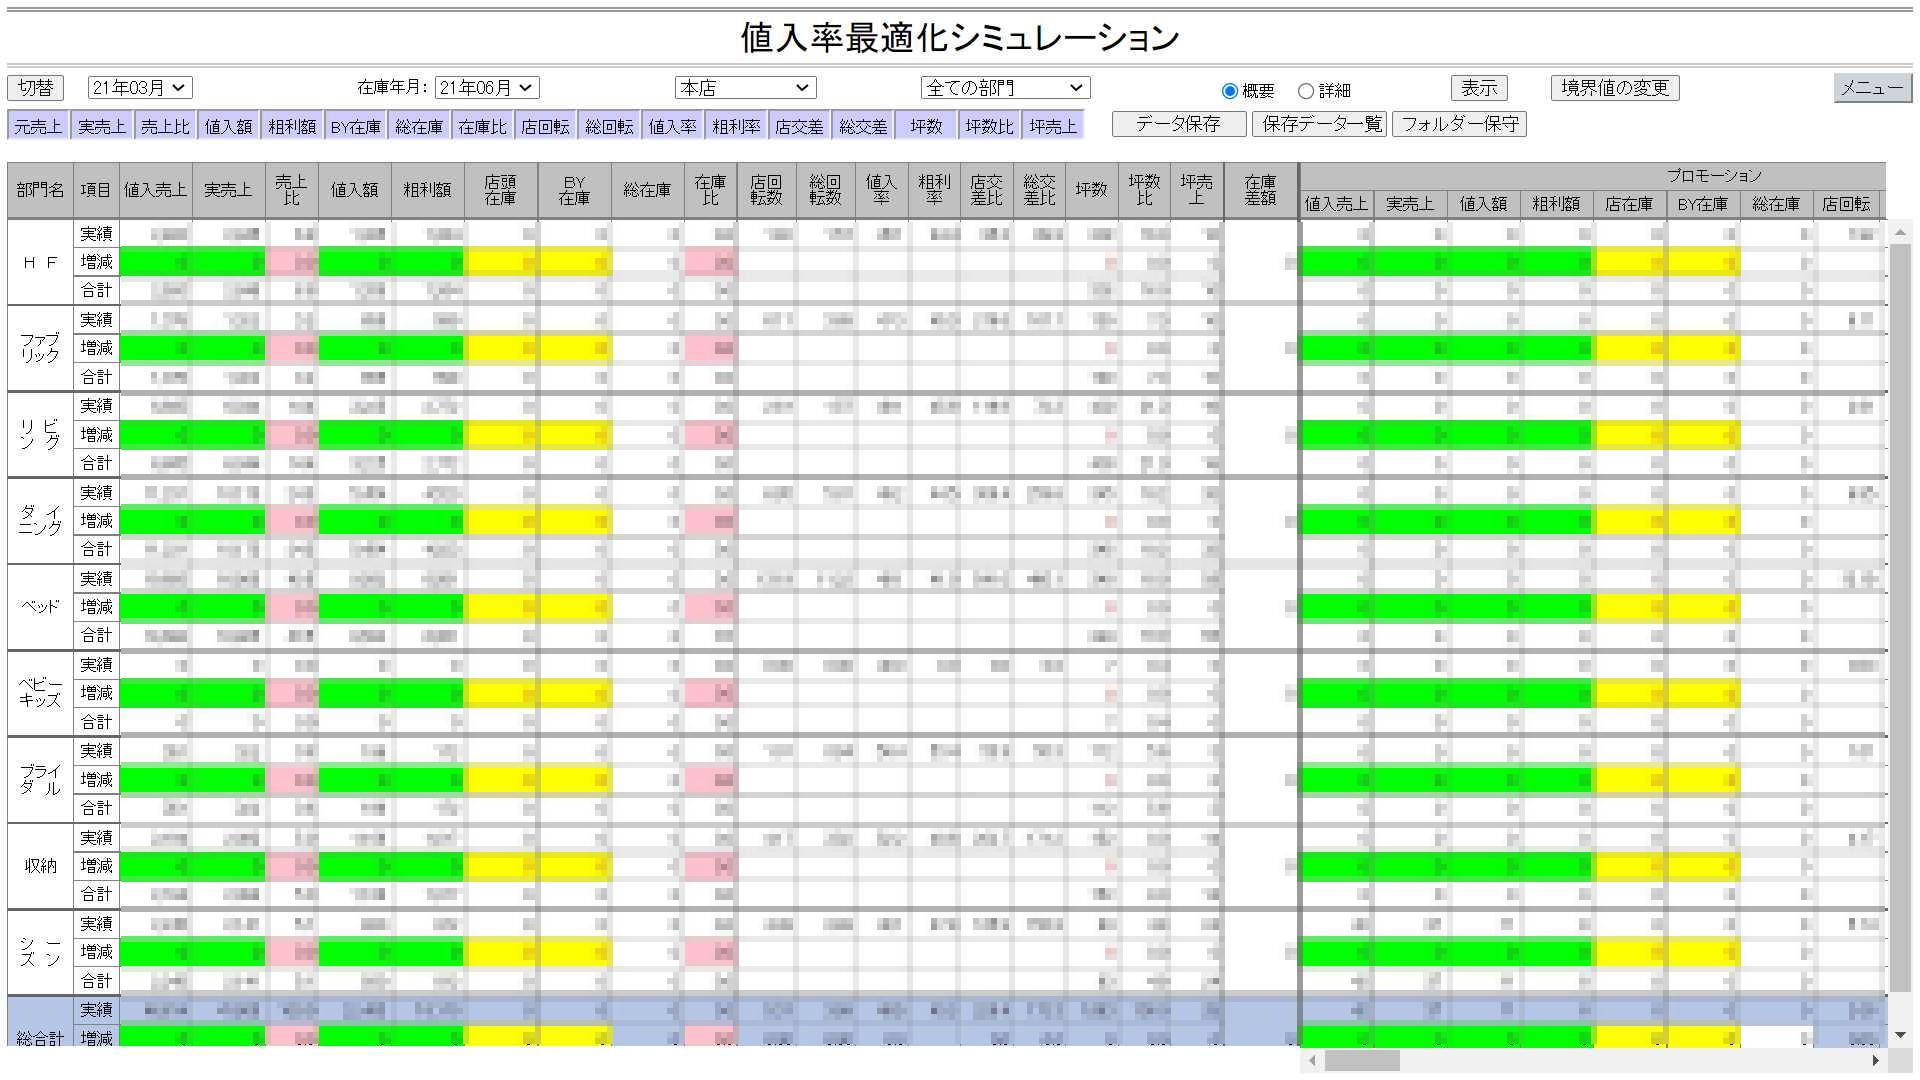This screenshot has height=1080, width=1920.
Task: Click the 境界値の変更 button
Action: pos(1615,88)
